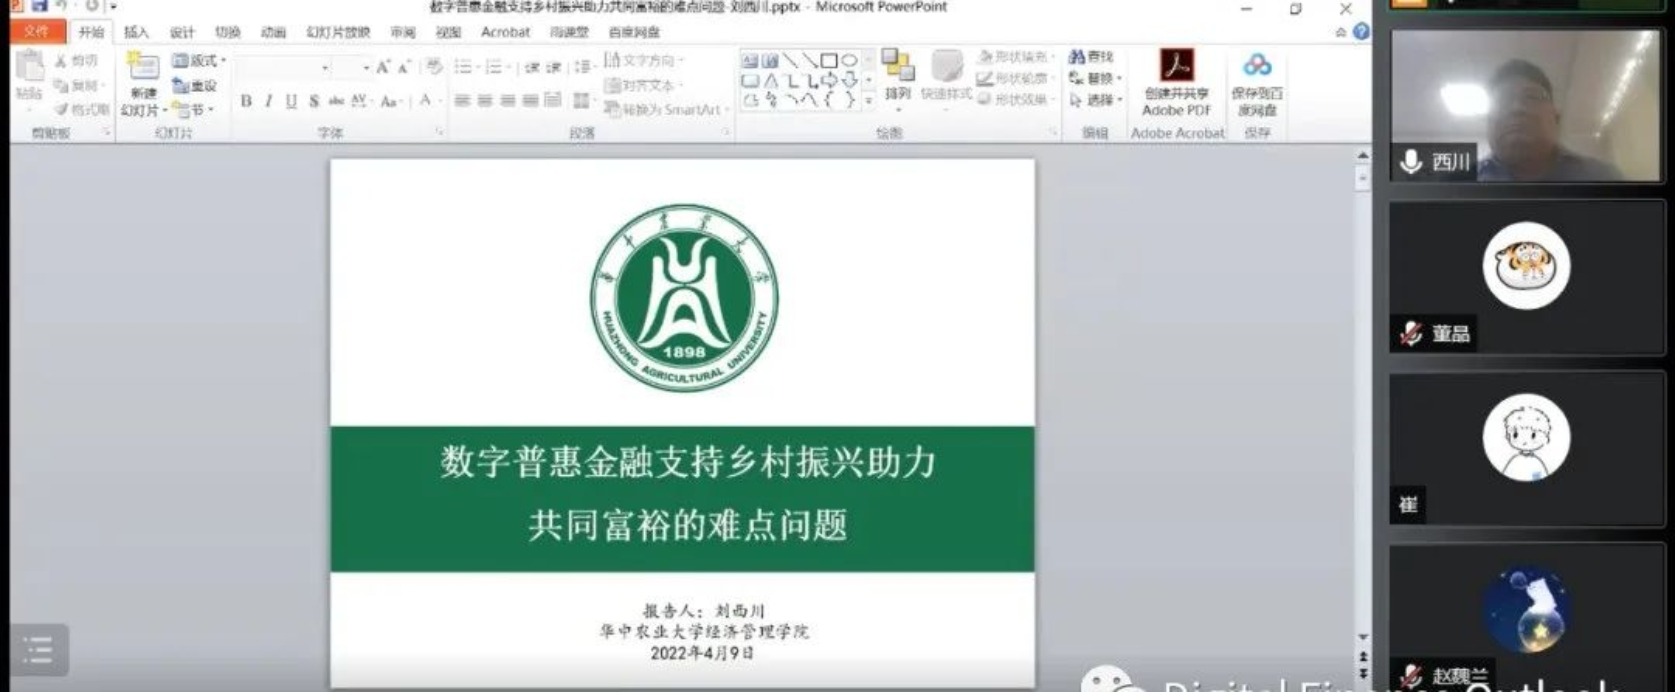The image size is (1675, 692).
Task: Click the New Slide (新建幻灯片) icon
Action: pos(143,68)
